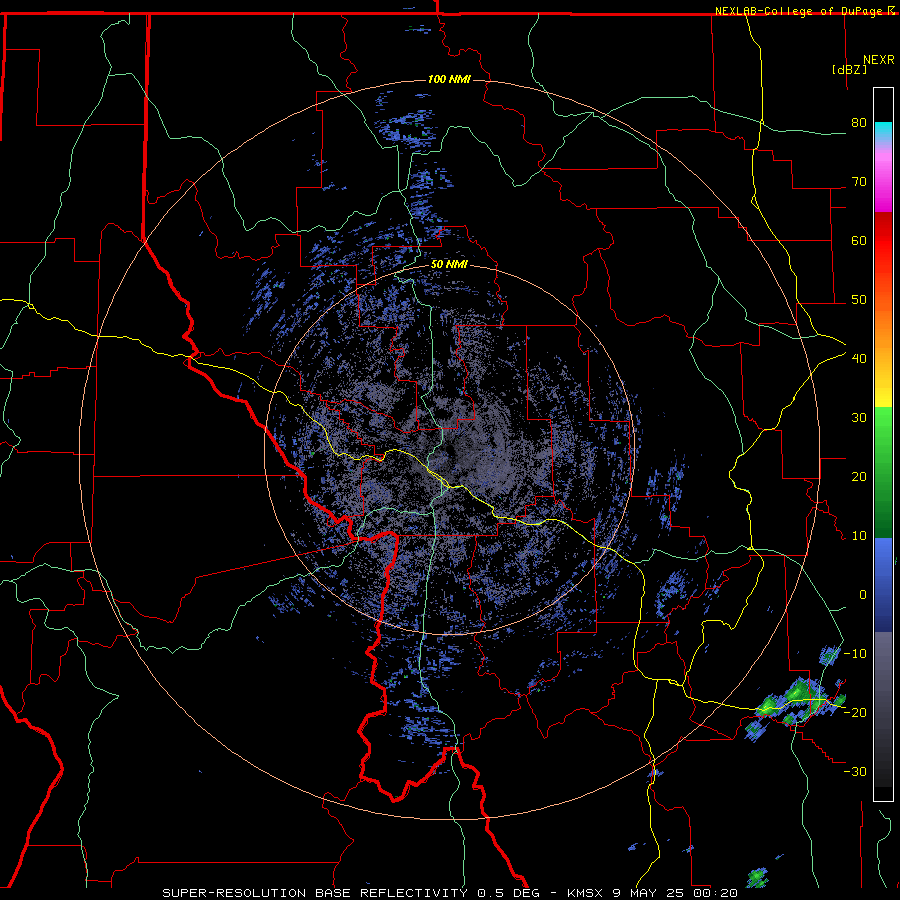This screenshot has height=900, width=900.
Task: Click the 9 MAY 25 00:20 timestamp
Action: 675,893
